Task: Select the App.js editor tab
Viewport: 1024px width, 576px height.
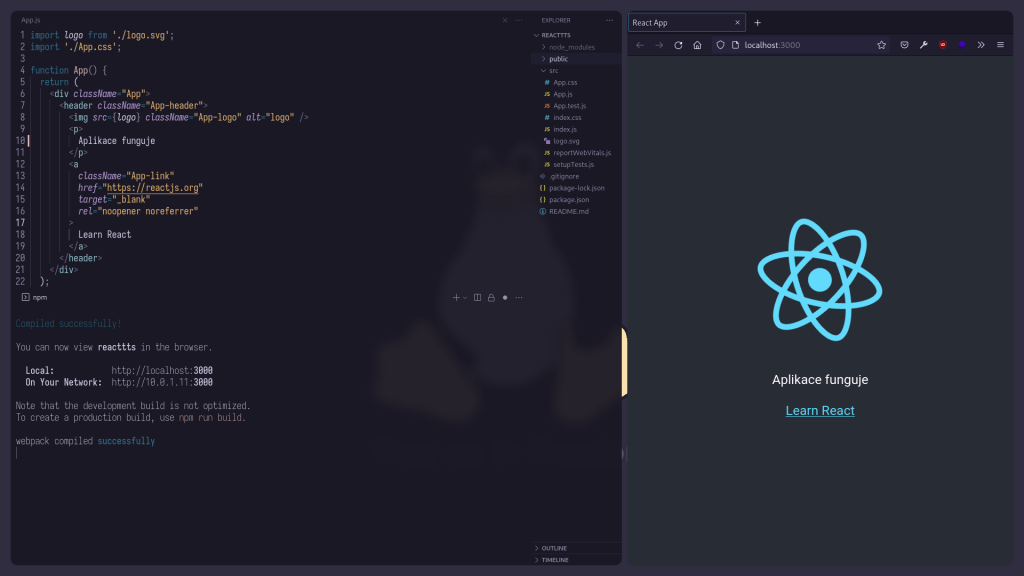Action: [32, 20]
